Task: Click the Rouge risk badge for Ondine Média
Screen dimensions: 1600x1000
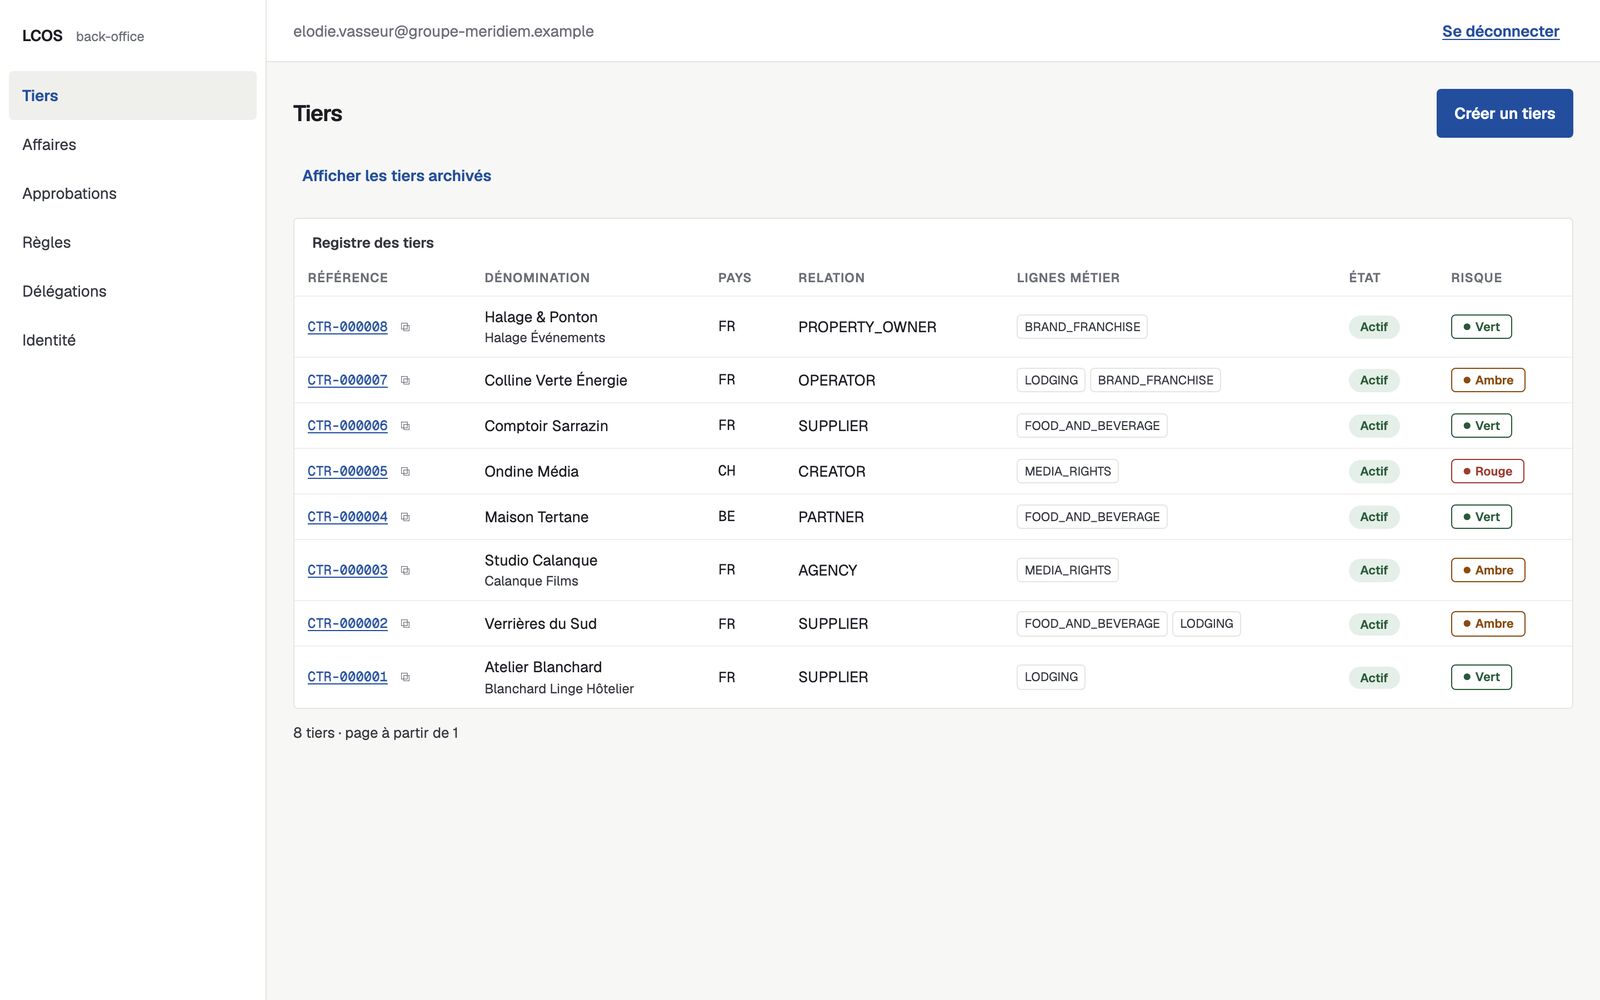Action: (x=1487, y=471)
